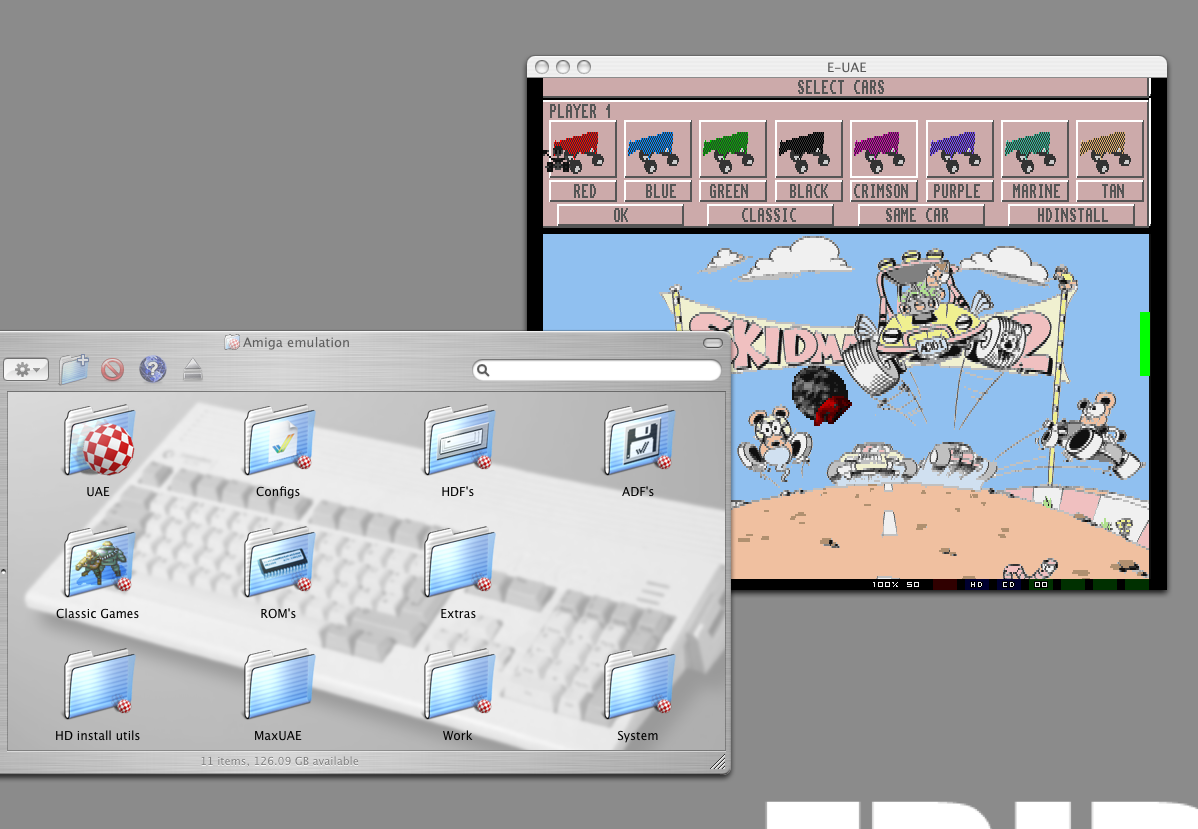Screen dimensions: 1198x829
Task: Select the crimson car image
Action: point(883,150)
